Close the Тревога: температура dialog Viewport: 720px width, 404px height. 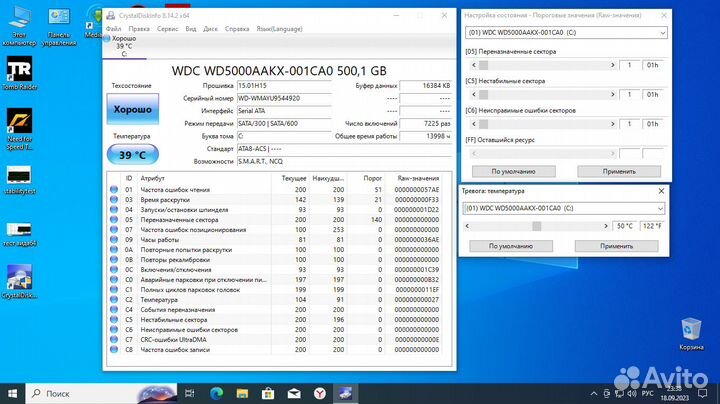pos(661,191)
